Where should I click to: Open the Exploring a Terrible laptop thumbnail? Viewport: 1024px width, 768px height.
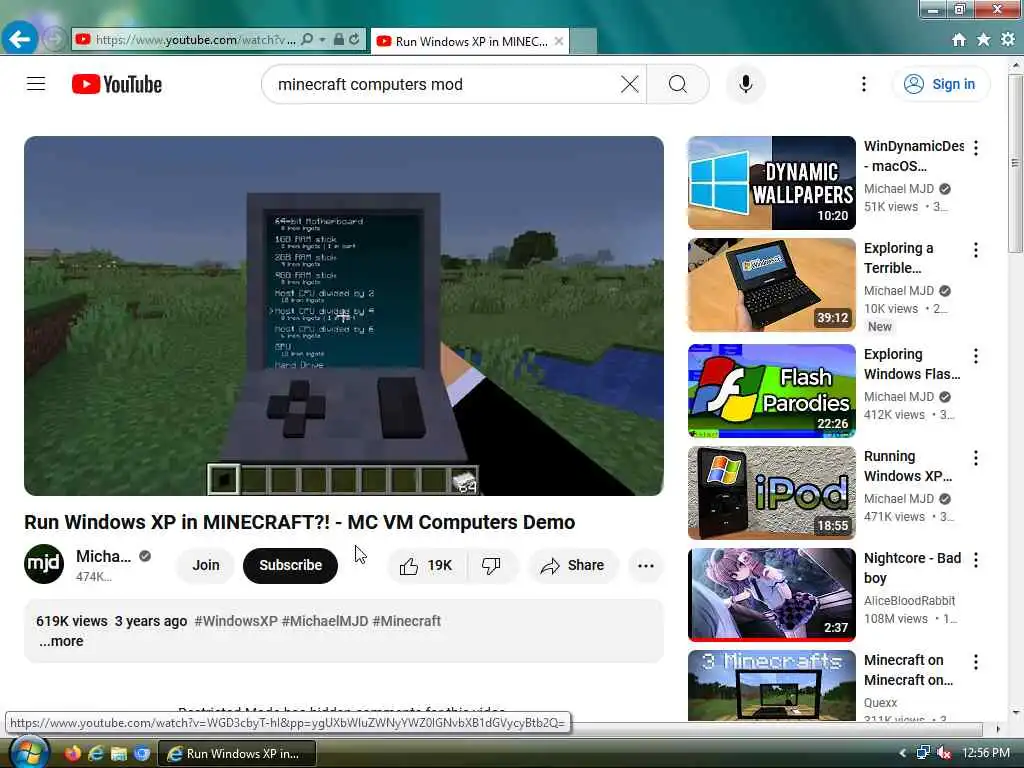click(771, 285)
